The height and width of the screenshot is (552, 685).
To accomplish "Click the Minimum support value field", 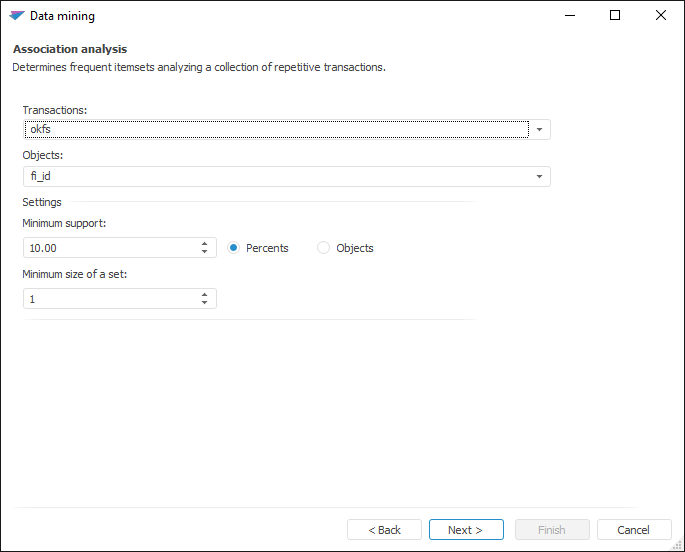I will (110, 248).
